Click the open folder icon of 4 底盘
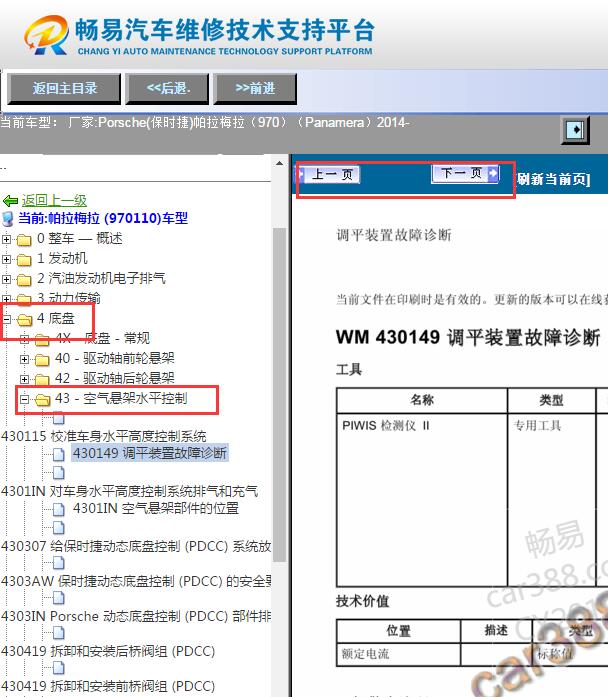The image size is (608, 697). (24, 319)
